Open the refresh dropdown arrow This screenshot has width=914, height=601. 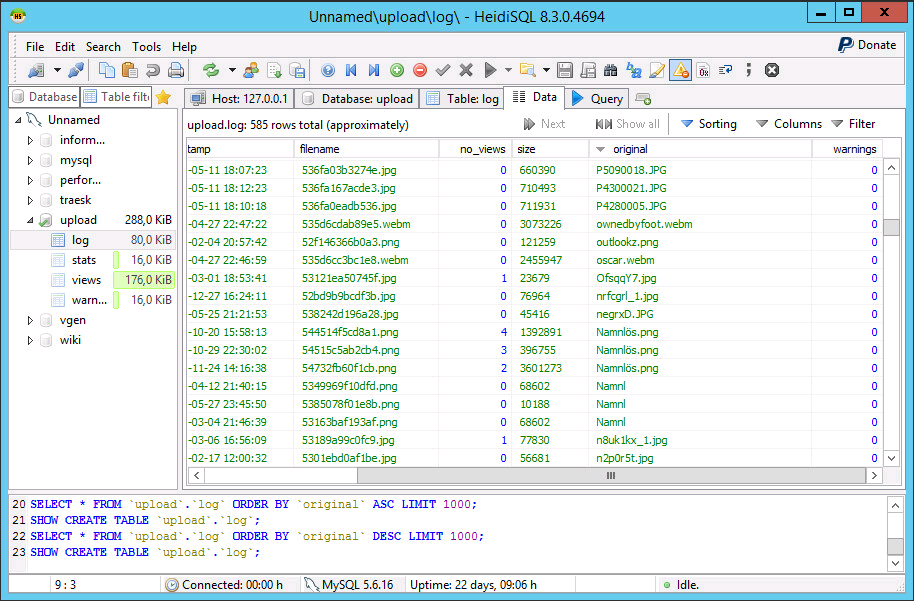(232, 71)
